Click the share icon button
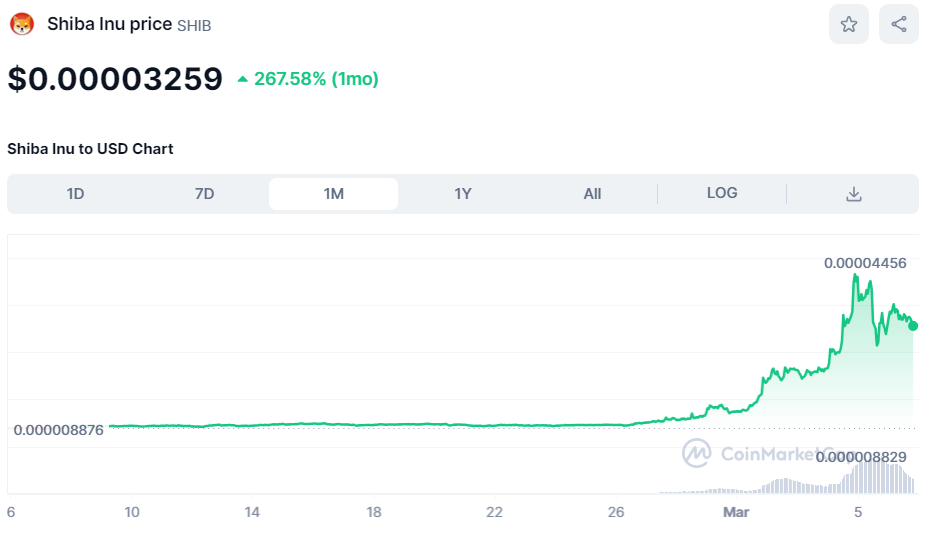The image size is (941, 535). point(898,24)
